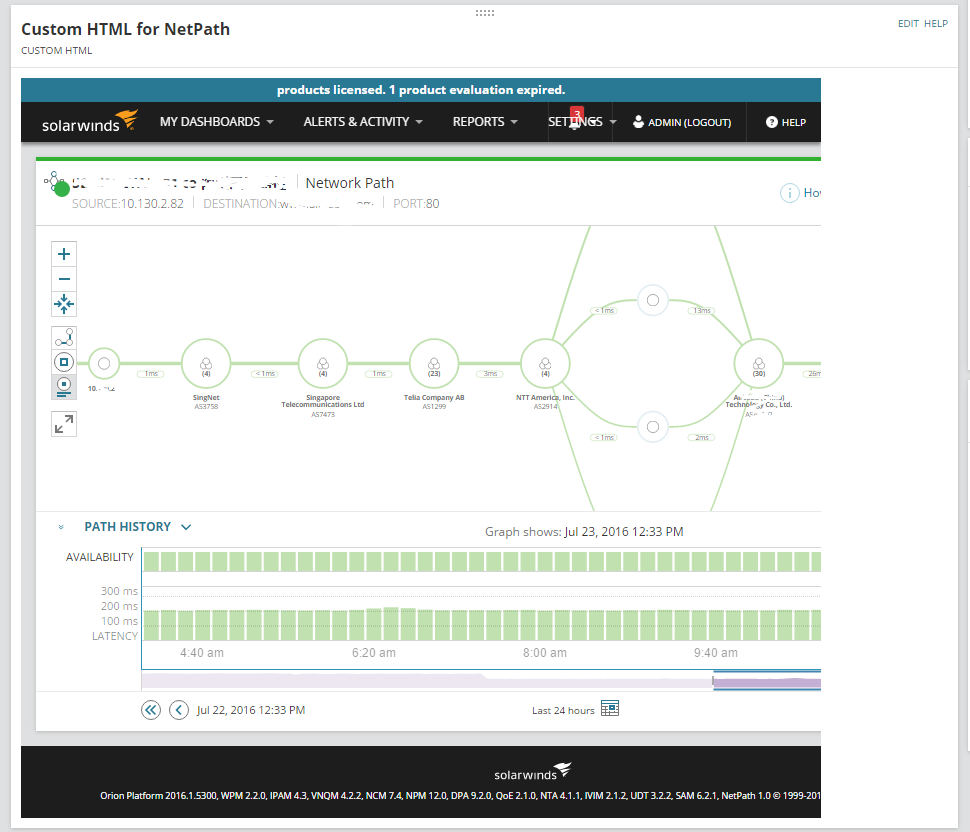Select the NTT America, Inc. node
Screen dimensions: 970x832
click(545, 364)
